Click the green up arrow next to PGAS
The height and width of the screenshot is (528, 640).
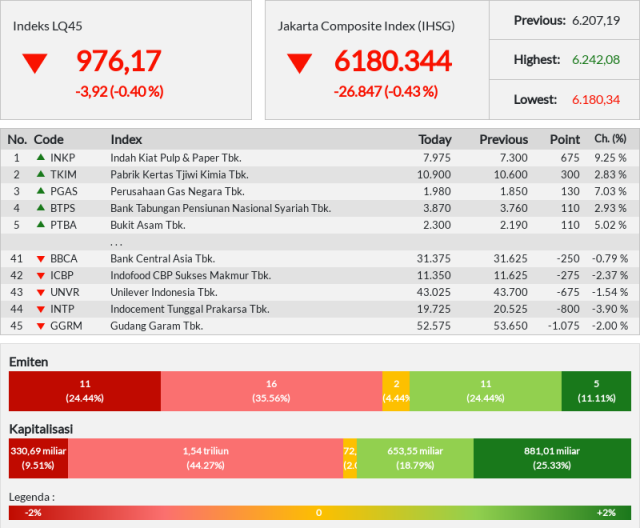[41, 191]
